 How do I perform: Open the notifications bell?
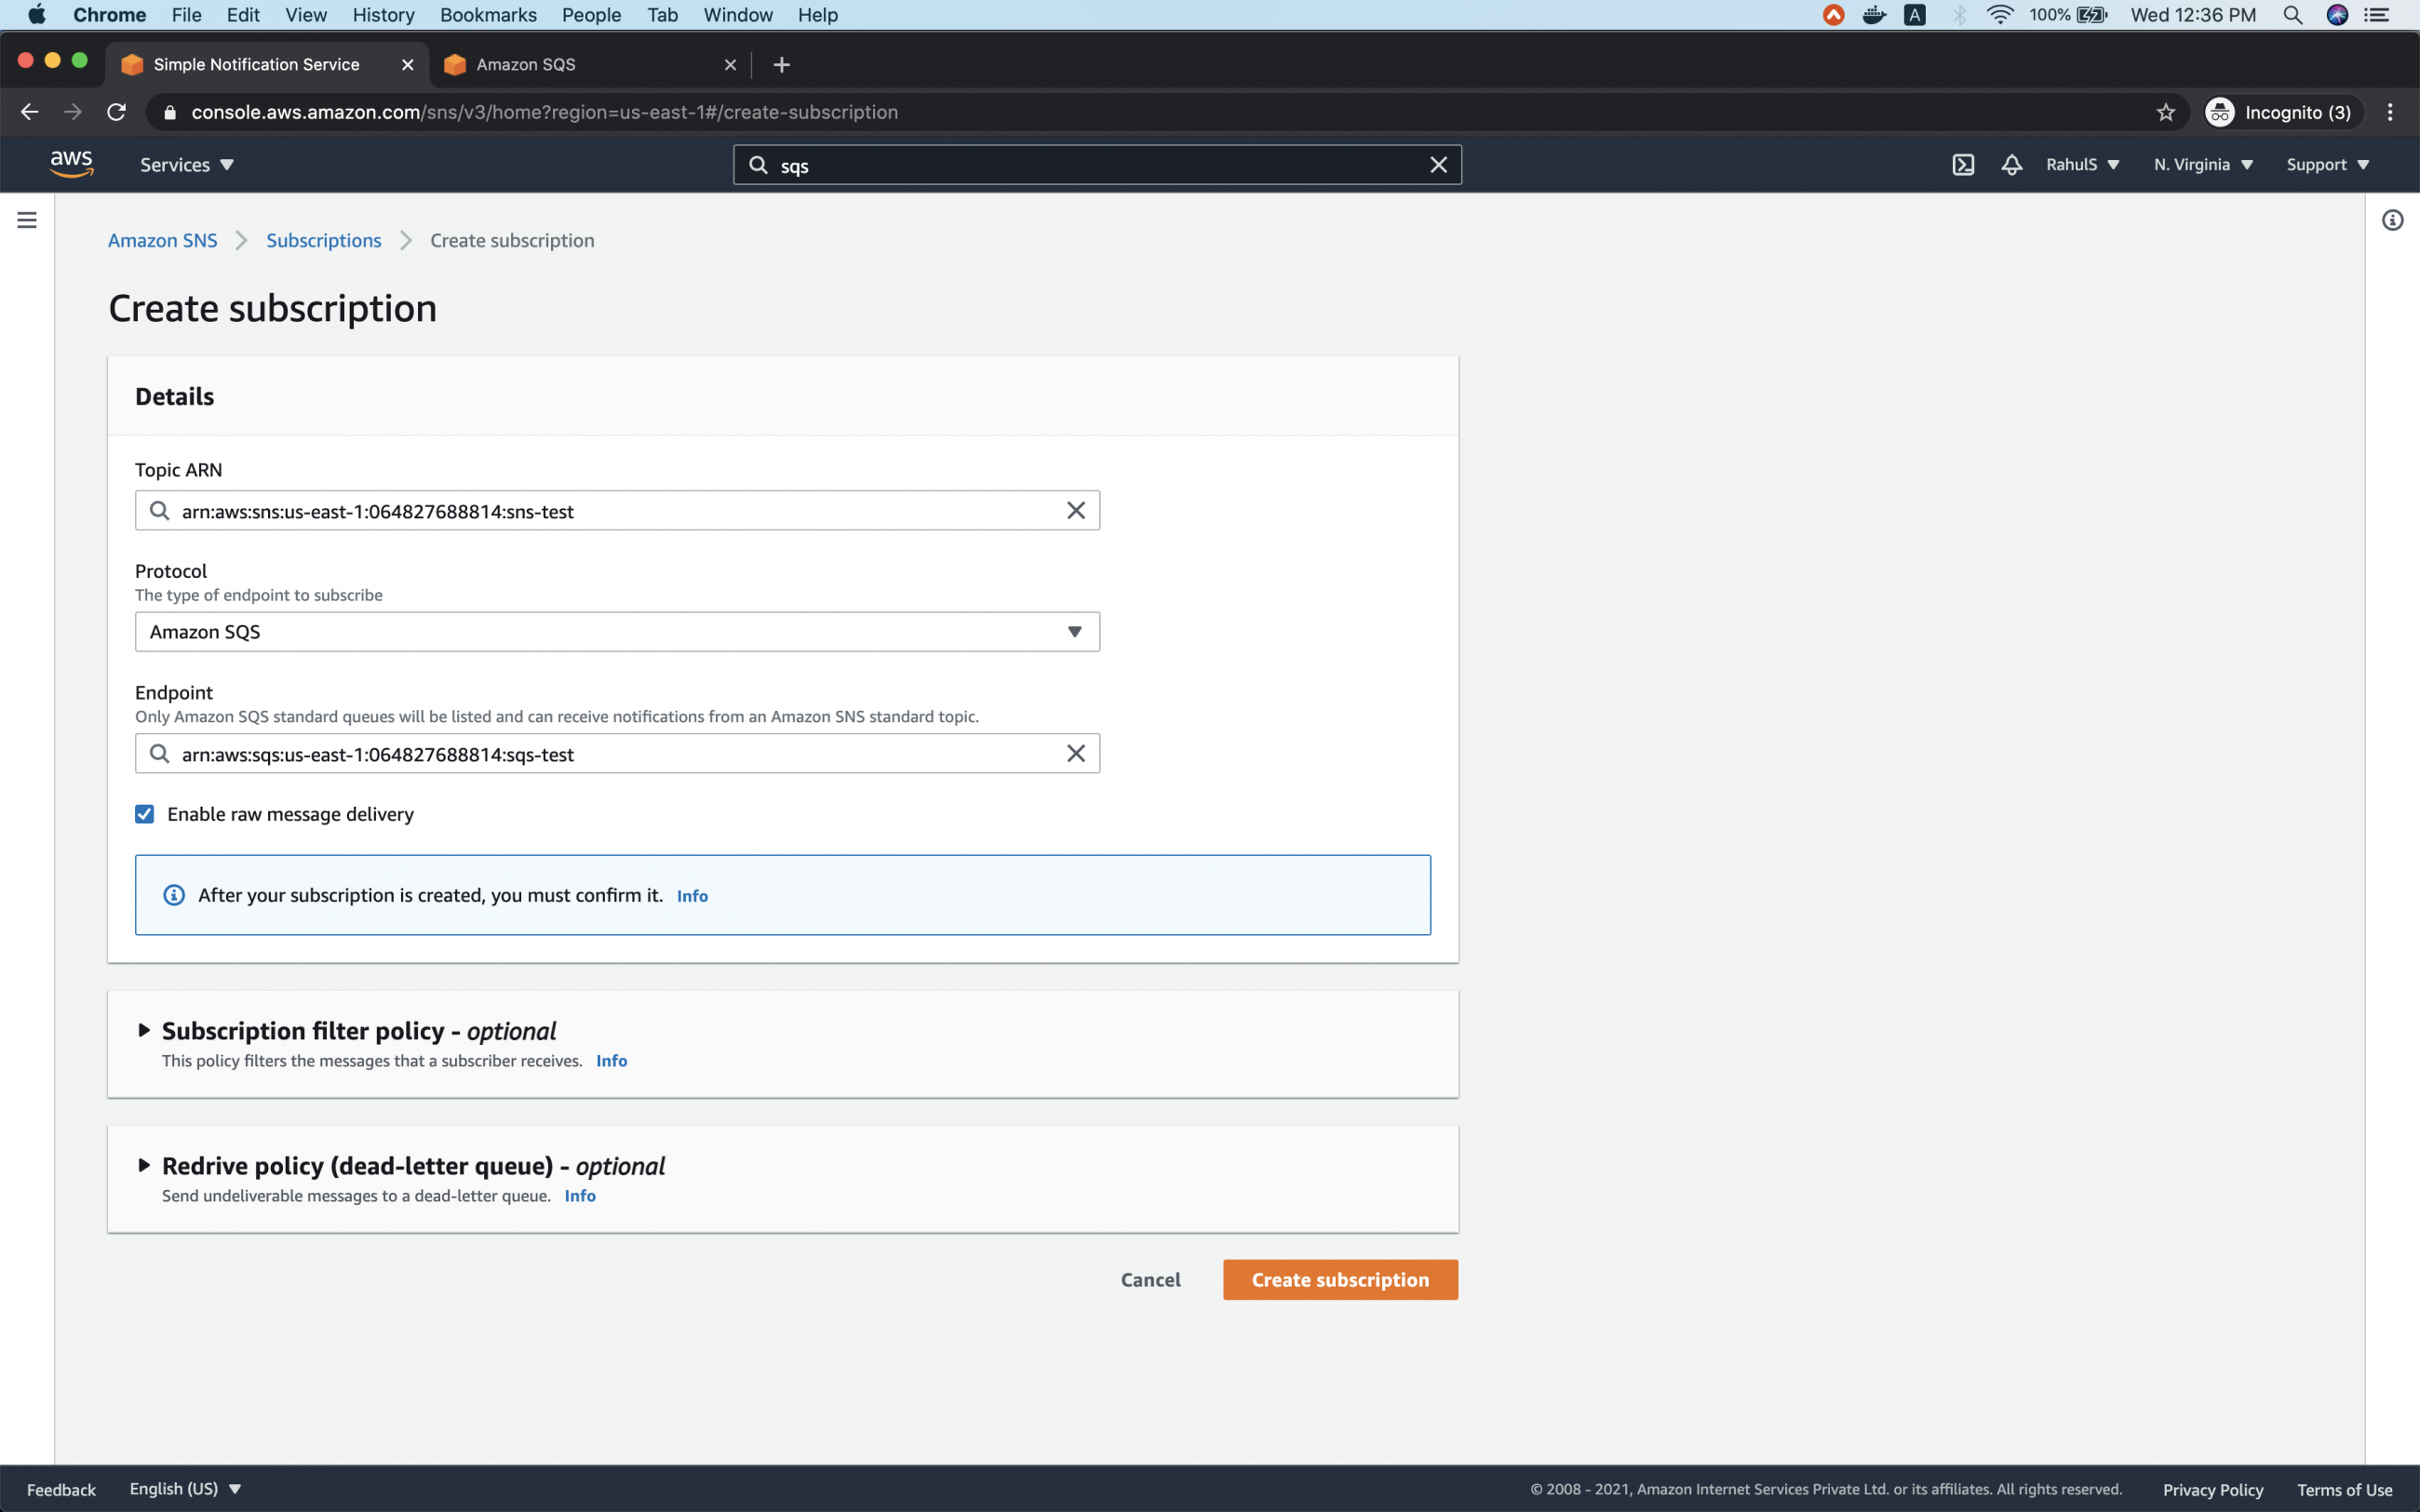(2011, 164)
